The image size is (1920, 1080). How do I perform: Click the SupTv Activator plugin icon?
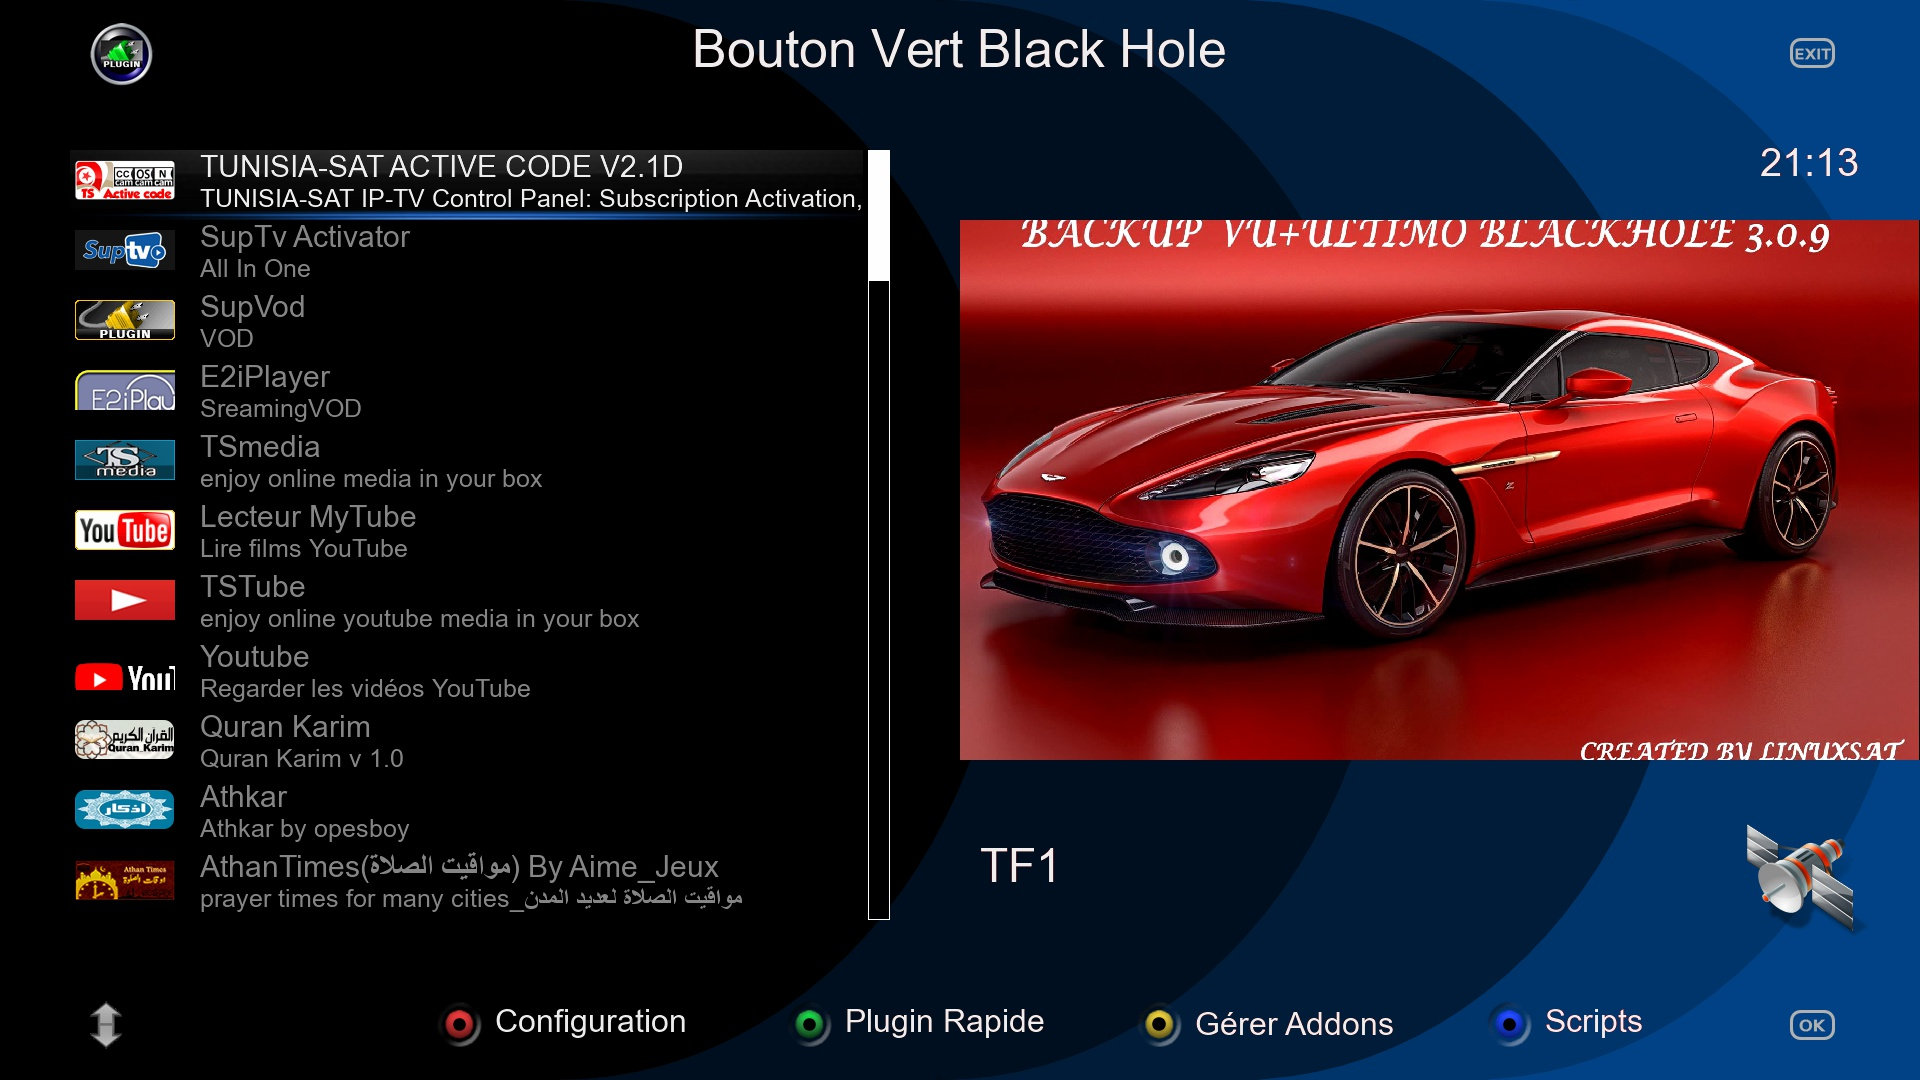pyautogui.click(x=124, y=250)
